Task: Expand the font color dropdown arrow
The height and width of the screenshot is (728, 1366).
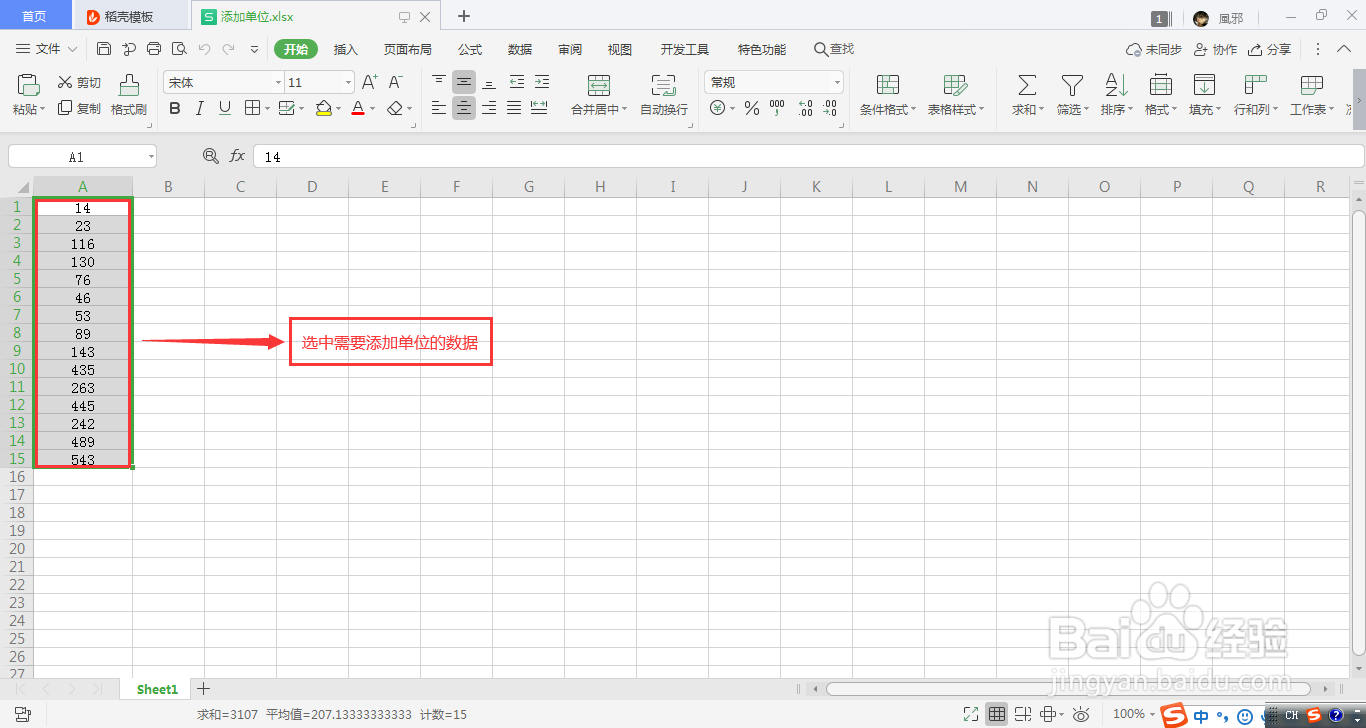Action: coord(370,108)
